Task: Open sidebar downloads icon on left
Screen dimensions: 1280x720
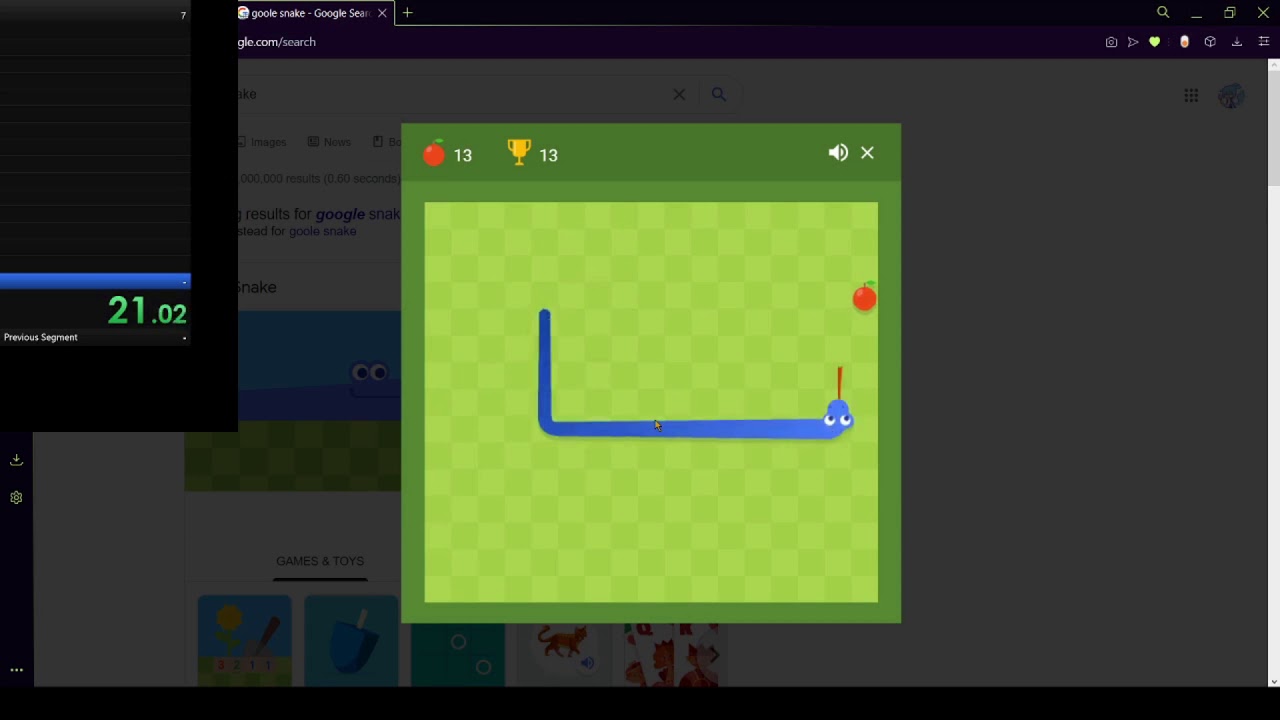Action: (x=16, y=459)
